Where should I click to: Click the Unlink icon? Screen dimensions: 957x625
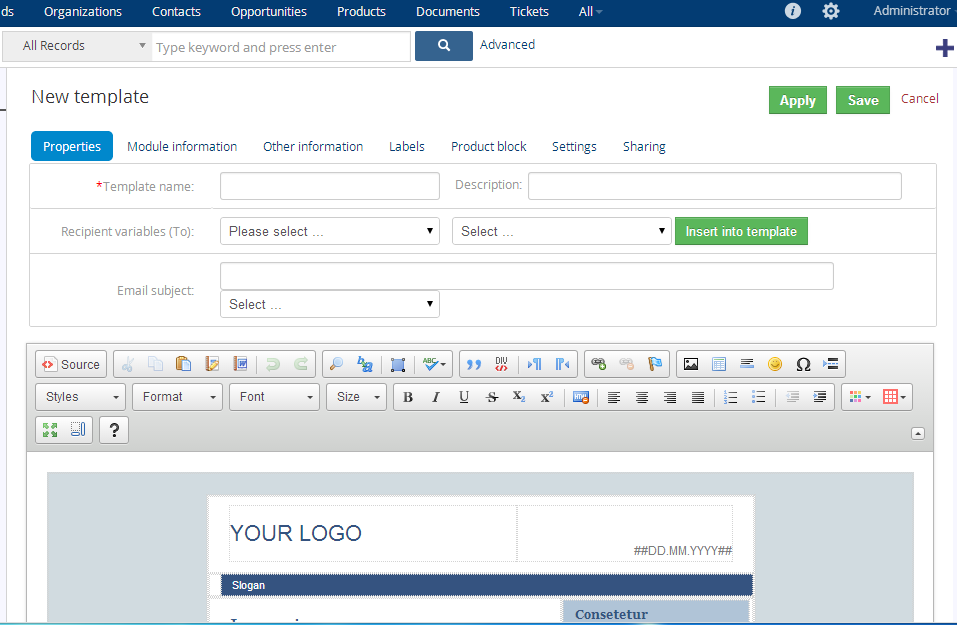point(627,364)
